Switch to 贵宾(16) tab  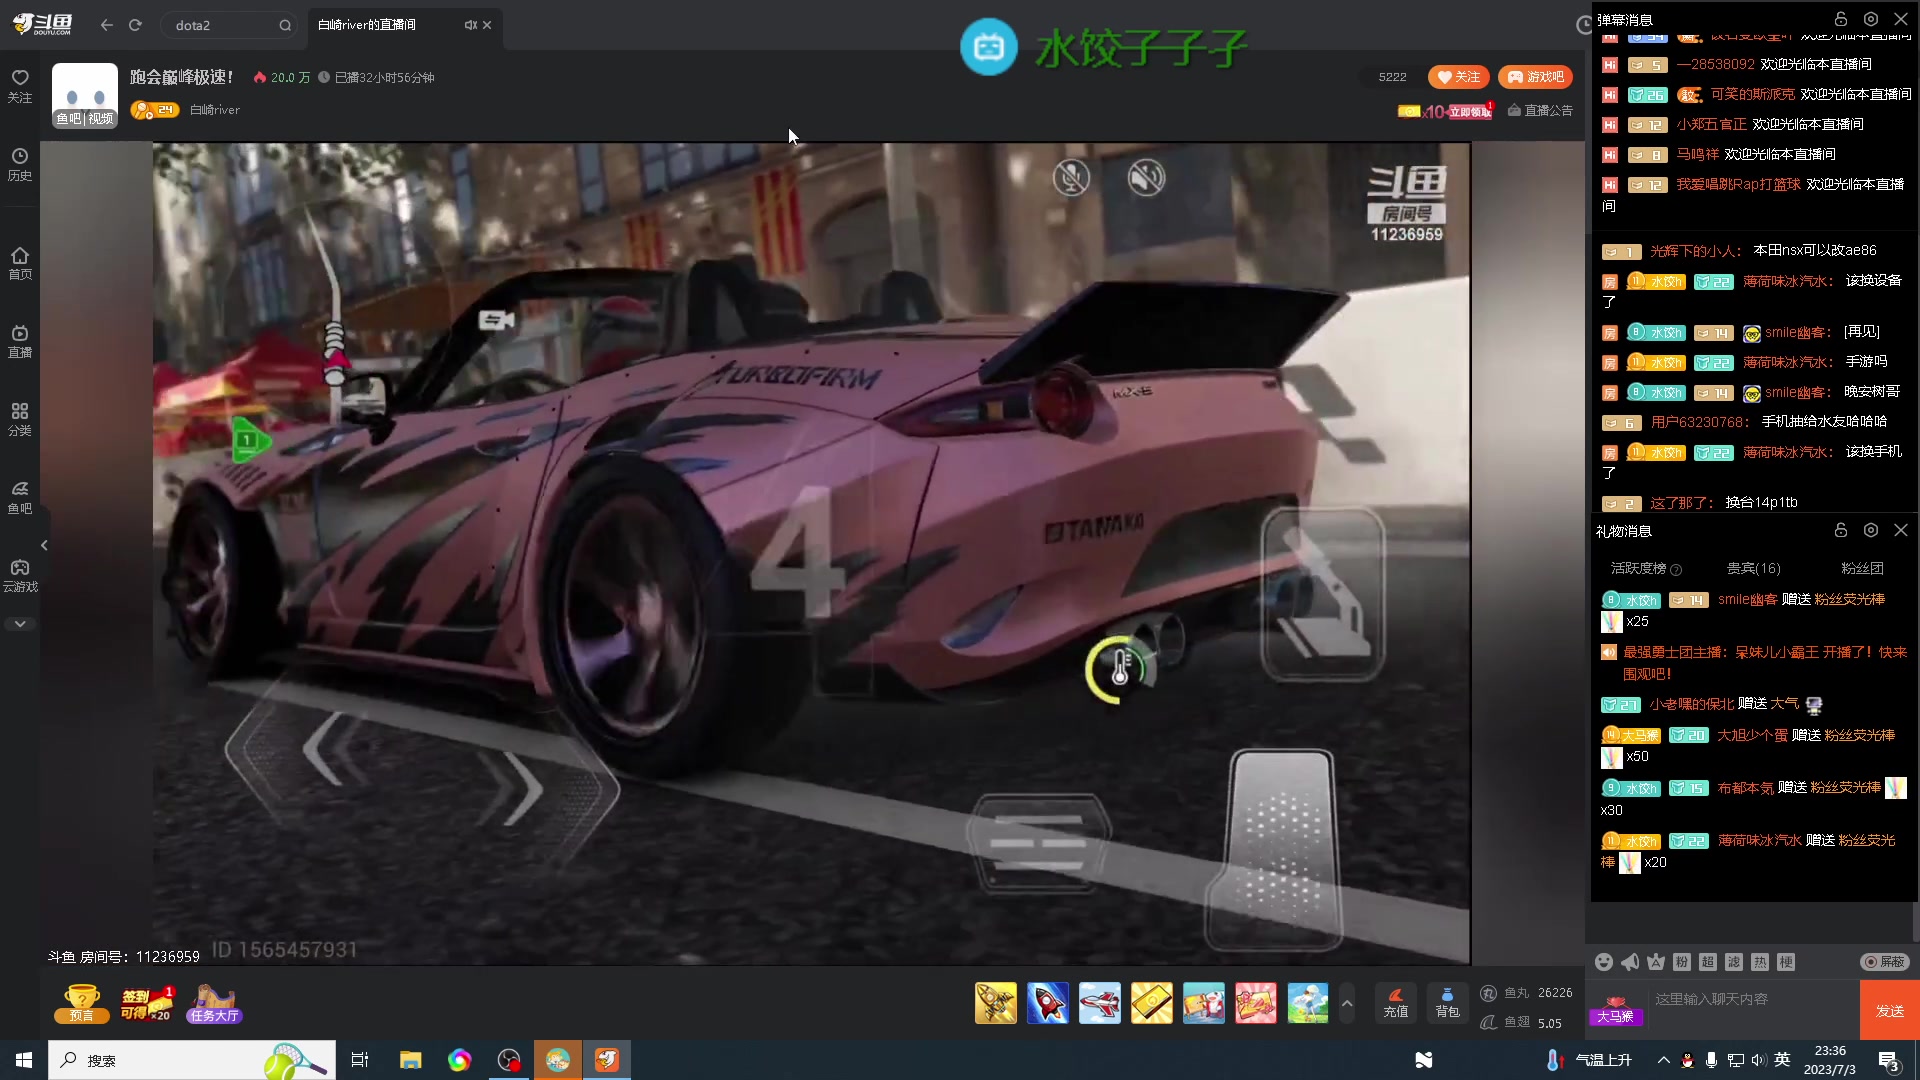[1753, 568]
